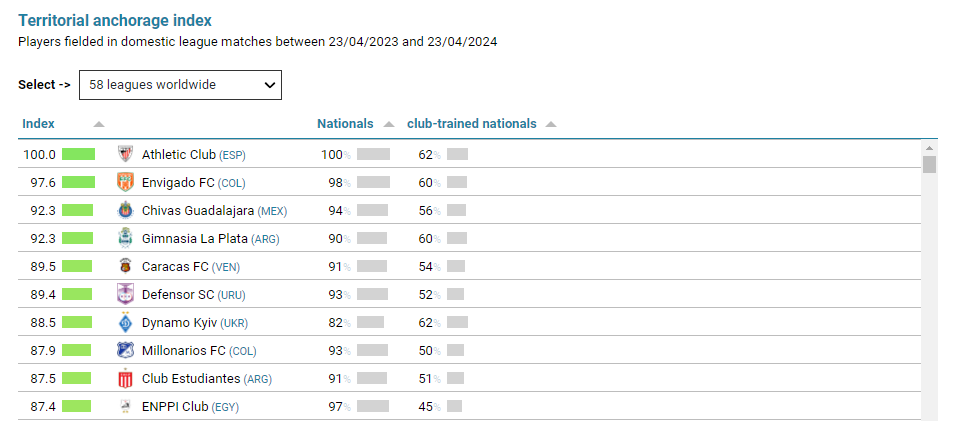This screenshot has width=953, height=421.
Task: Click the Dynamo Kyiv crest icon
Action: coord(125,322)
